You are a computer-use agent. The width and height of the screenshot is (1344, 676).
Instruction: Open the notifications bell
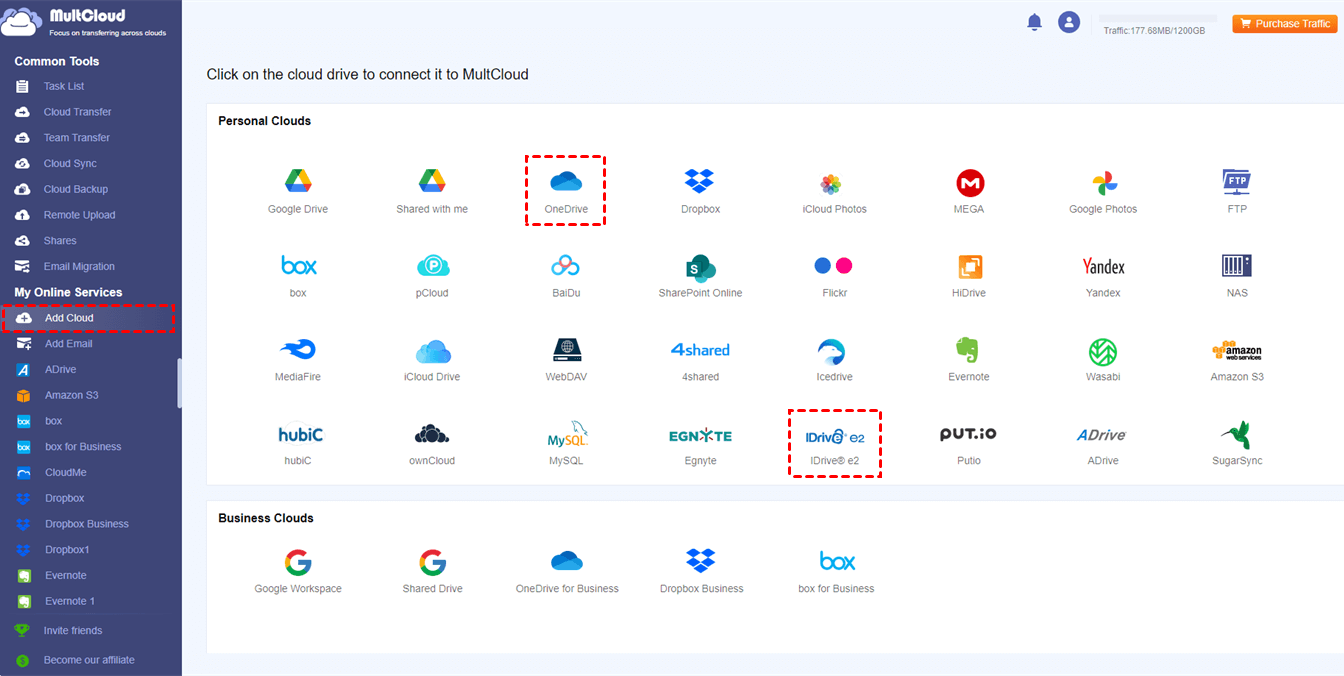[x=1035, y=22]
